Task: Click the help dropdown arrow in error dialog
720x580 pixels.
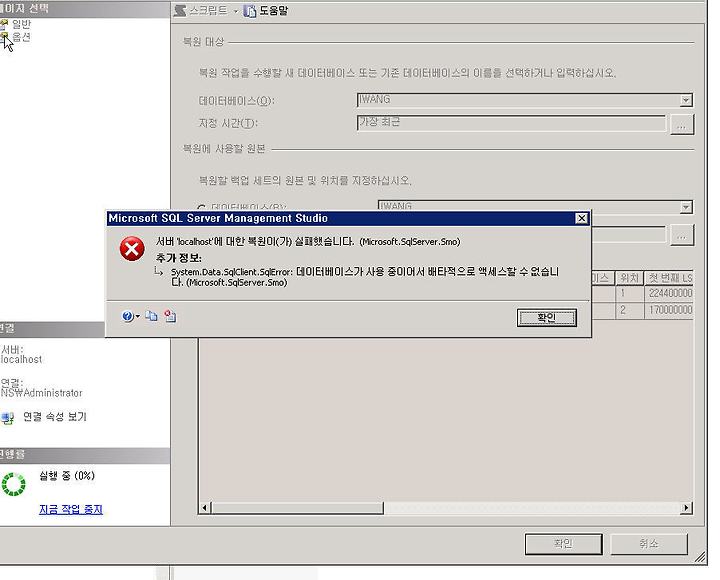Action: [x=137, y=316]
